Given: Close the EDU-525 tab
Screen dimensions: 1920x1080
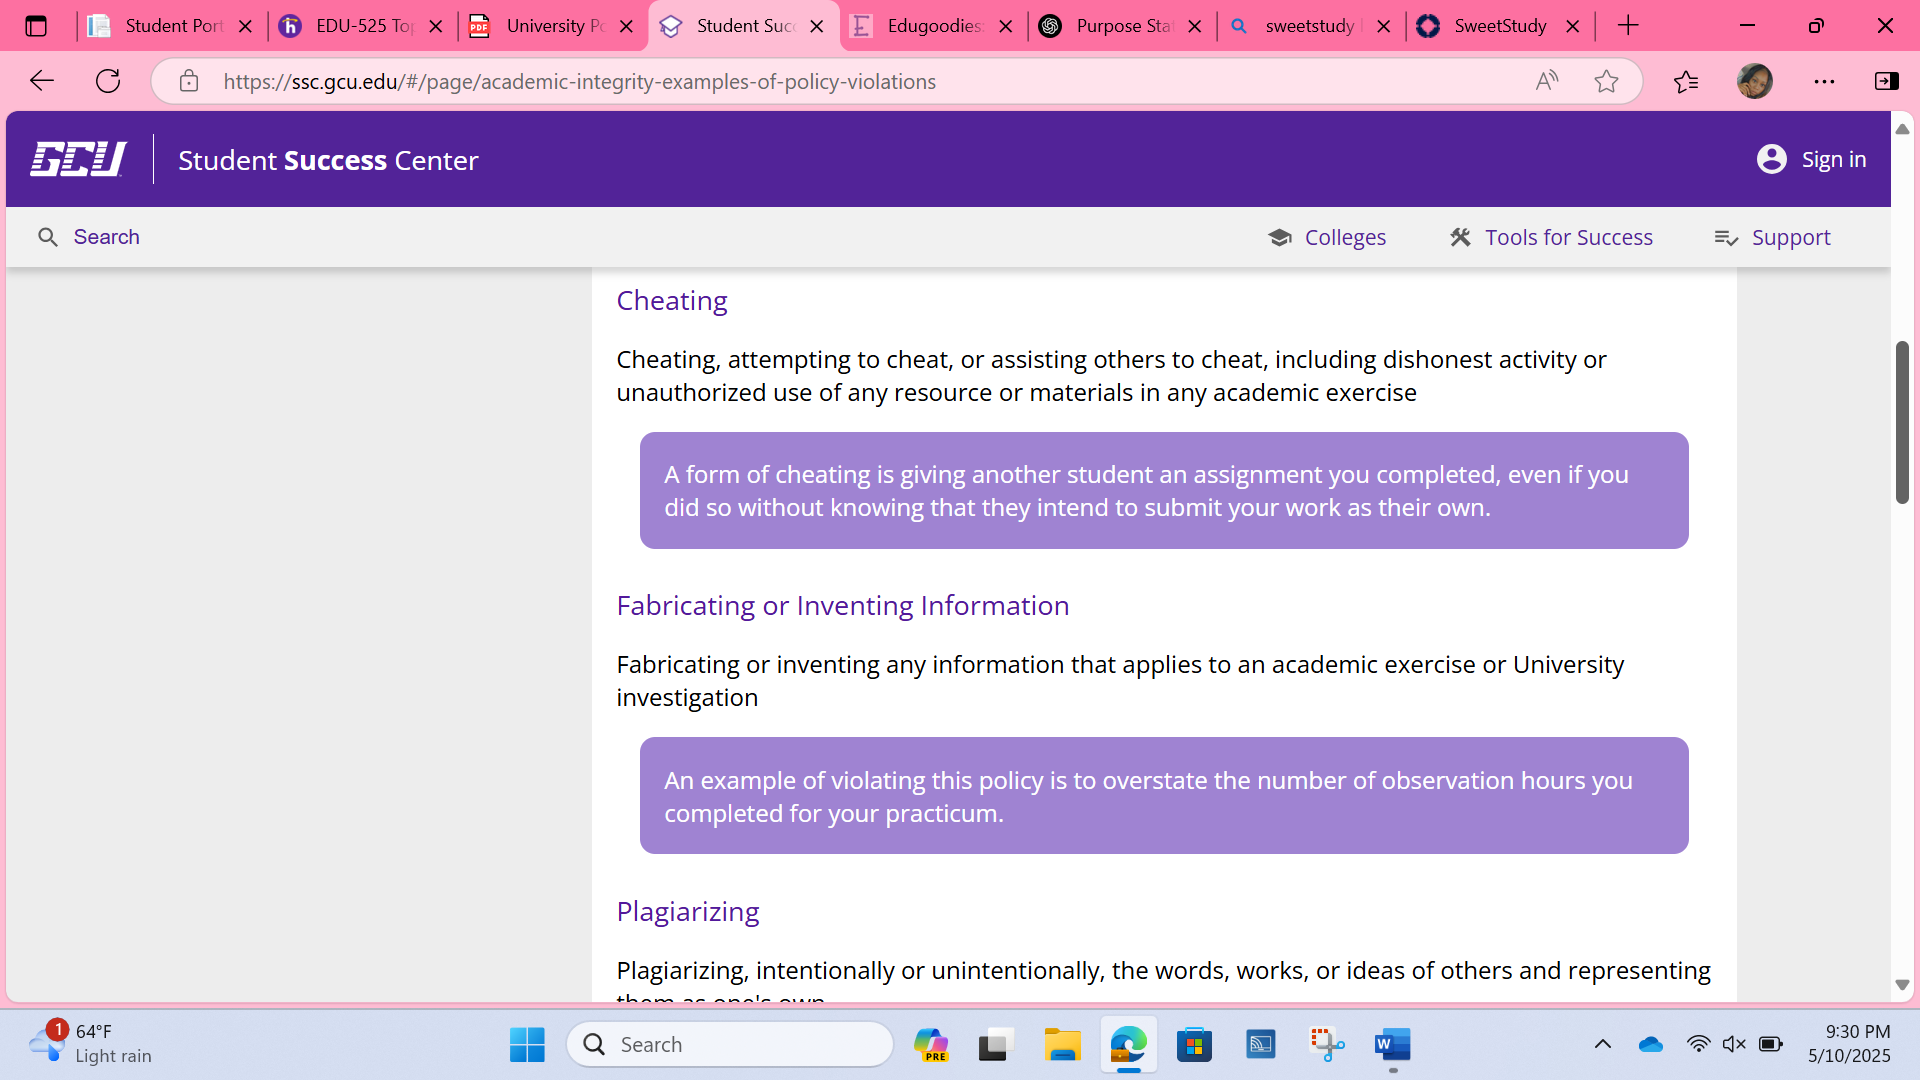Looking at the screenshot, I should click(436, 26).
